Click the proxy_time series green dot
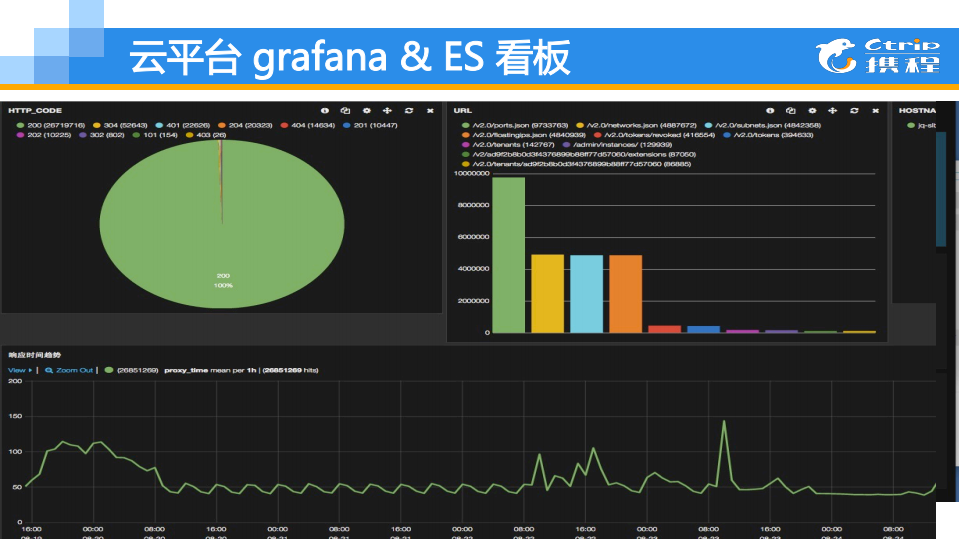The height and width of the screenshot is (539, 959). click(108, 370)
